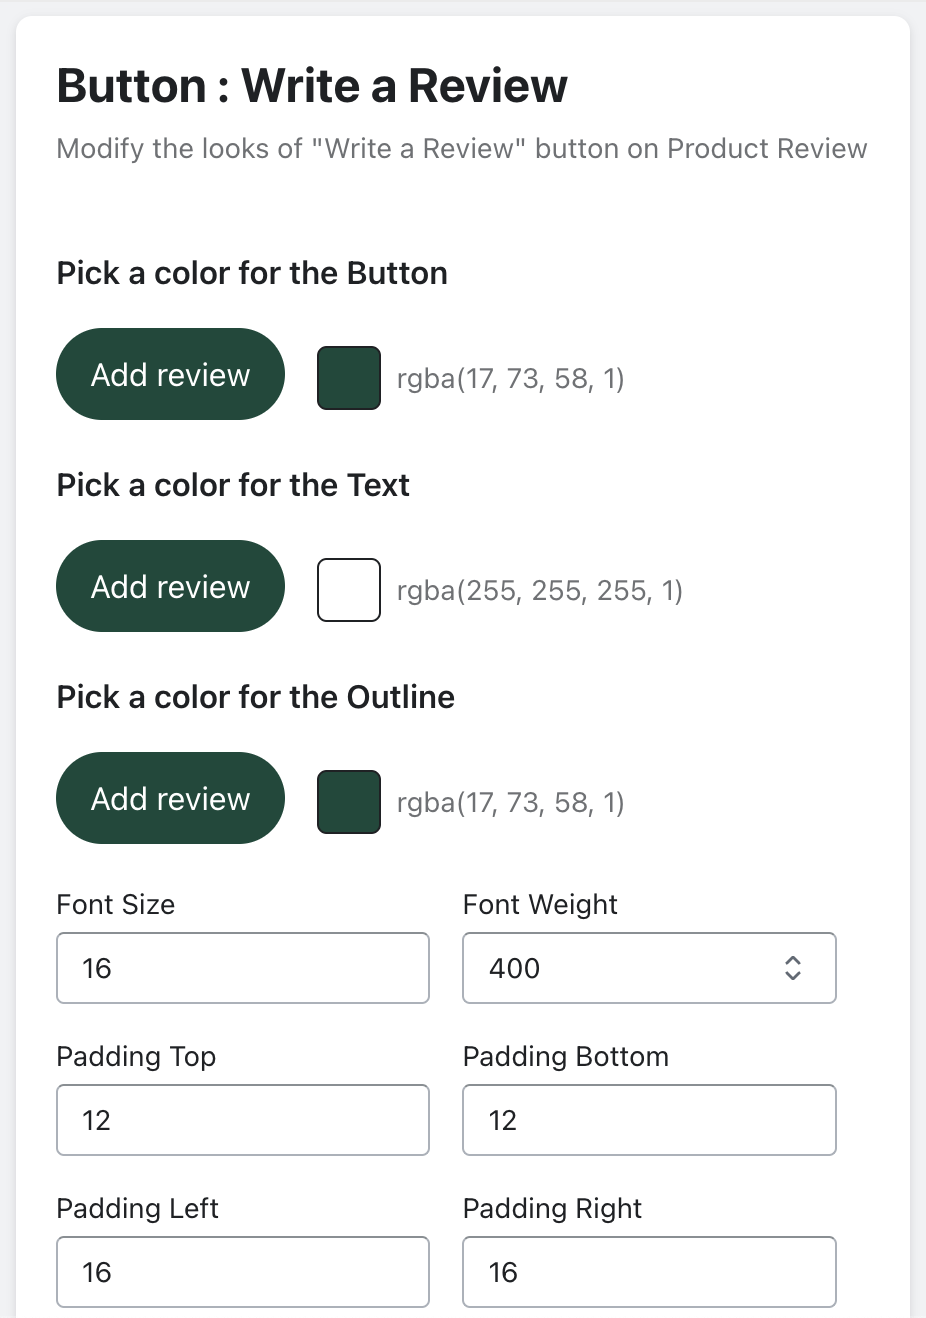The height and width of the screenshot is (1318, 926).
Task: Click the Padding Top input field
Action: 243,1120
